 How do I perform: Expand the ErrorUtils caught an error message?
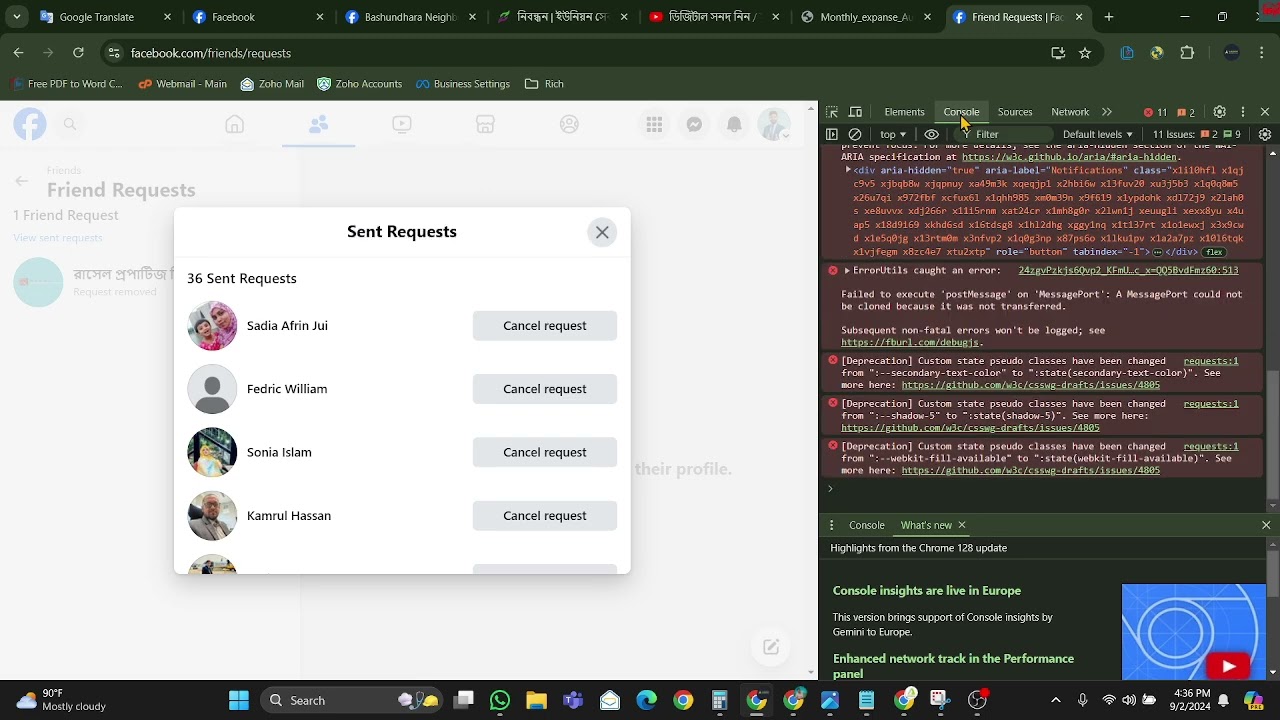[847, 270]
